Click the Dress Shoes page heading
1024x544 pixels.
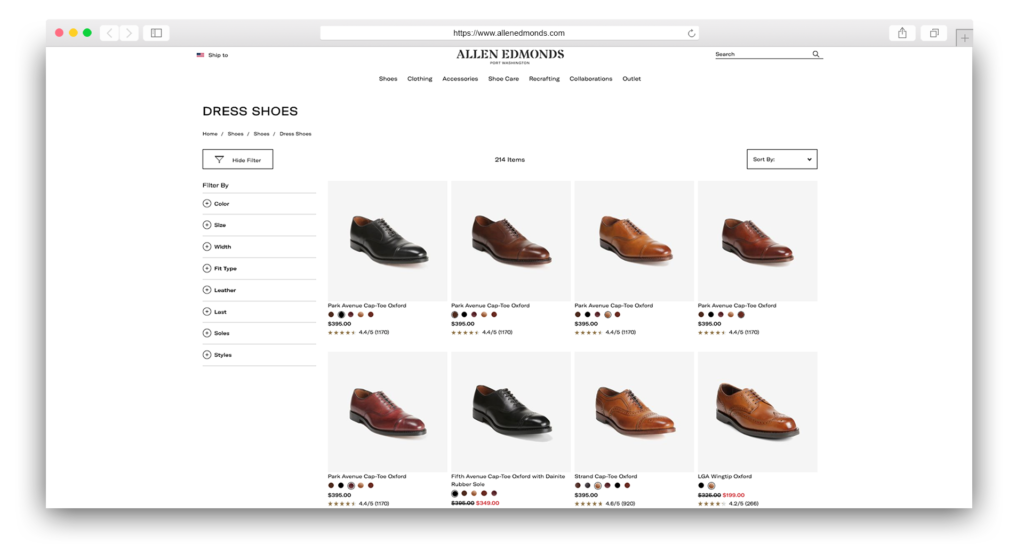click(x=250, y=112)
